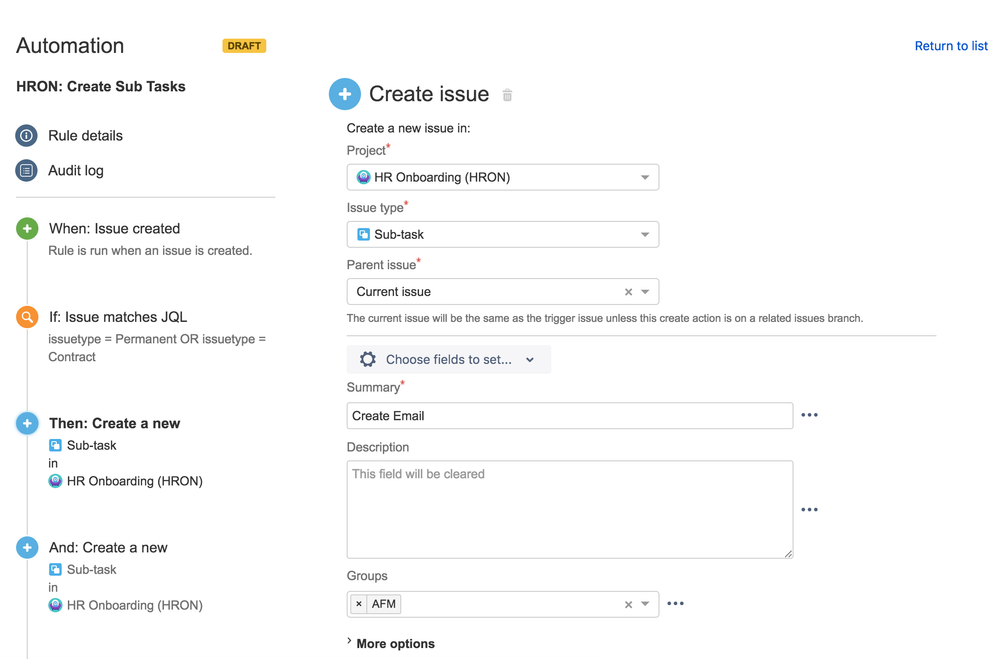This screenshot has width=999, height=659.
Task: Click into the Description text area
Action: tap(570, 509)
